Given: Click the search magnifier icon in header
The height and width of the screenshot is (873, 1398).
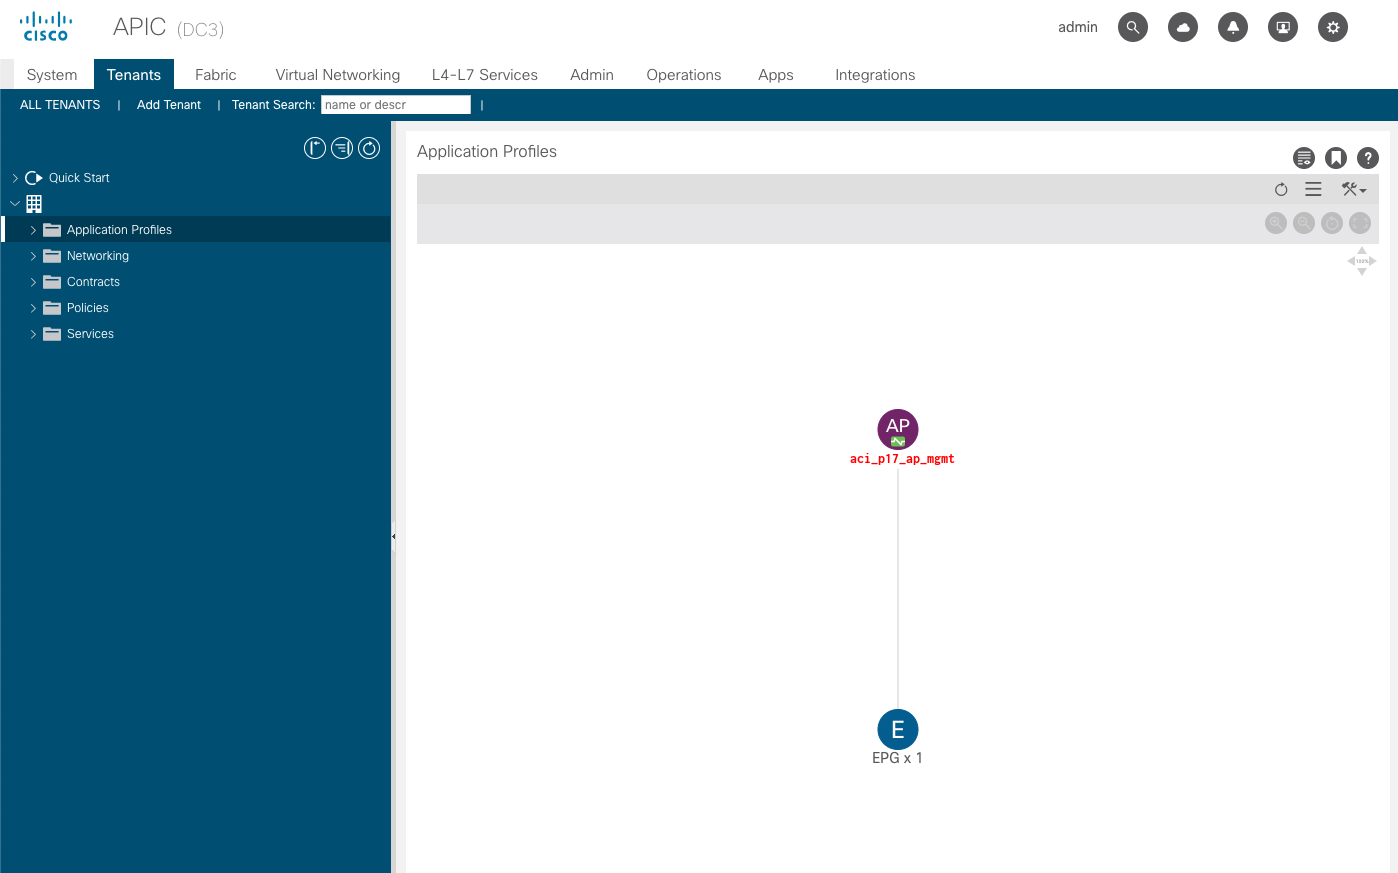Looking at the screenshot, I should coord(1132,27).
